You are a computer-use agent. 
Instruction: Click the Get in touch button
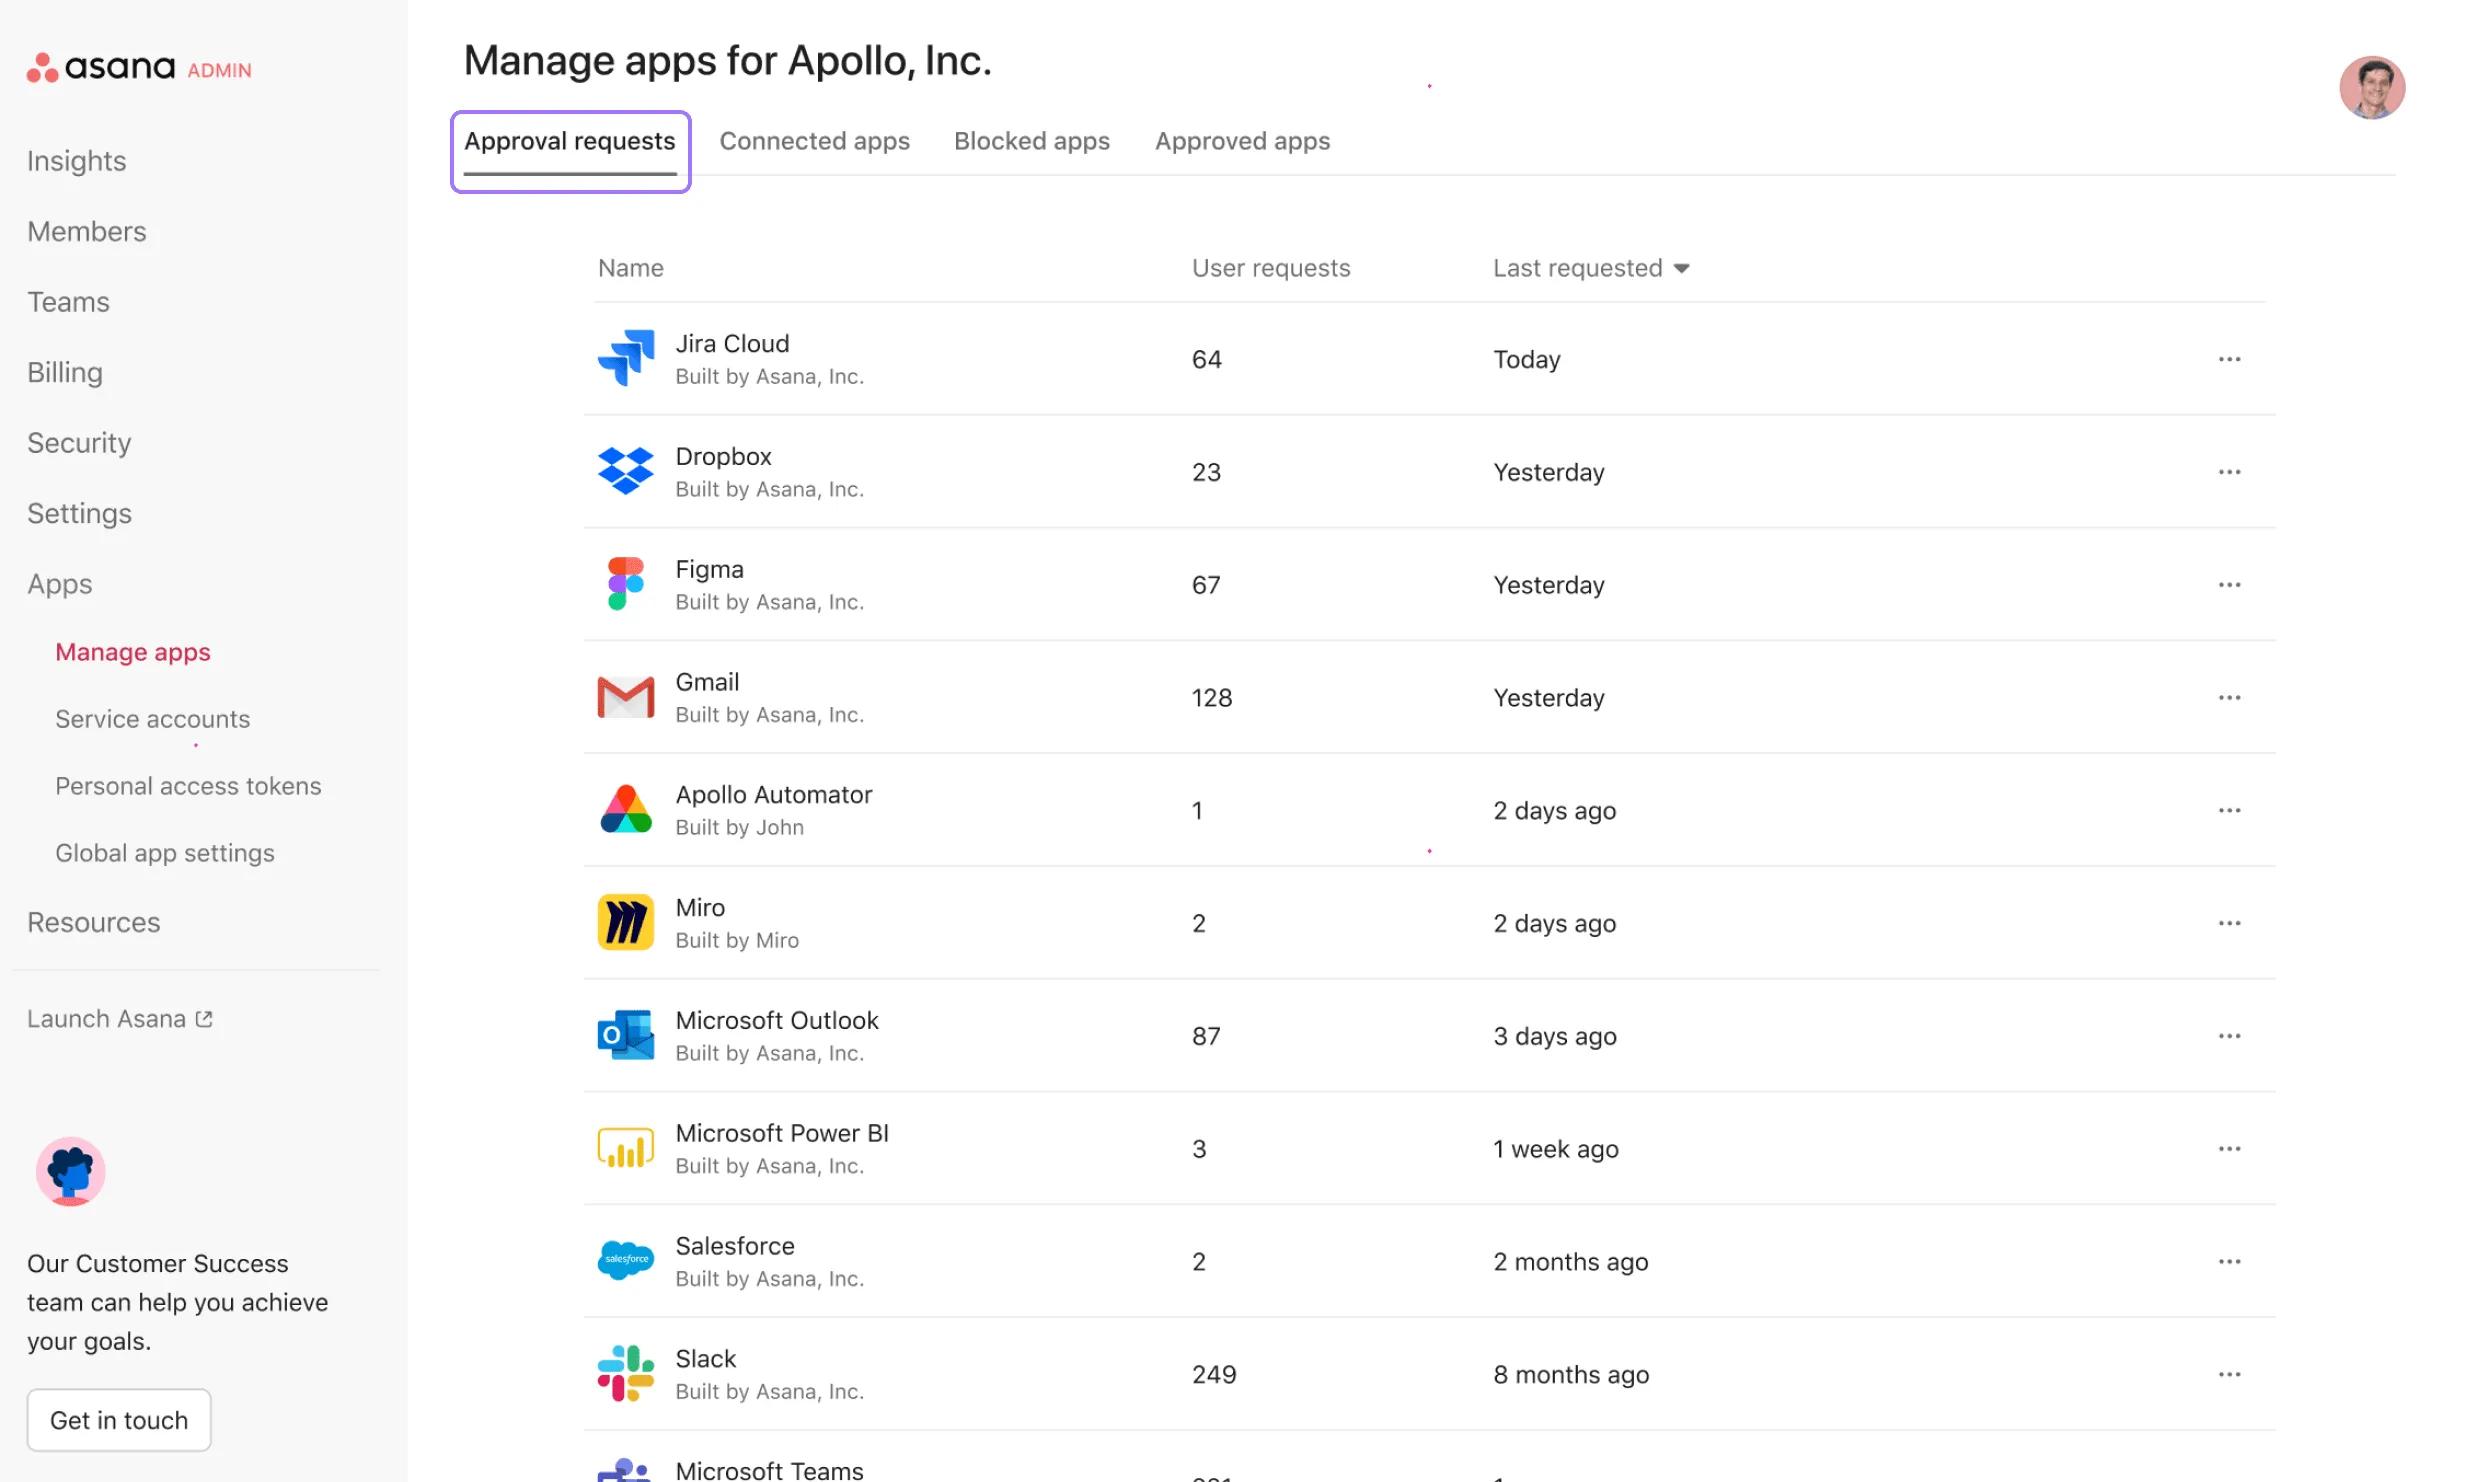click(x=118, y=1419)
